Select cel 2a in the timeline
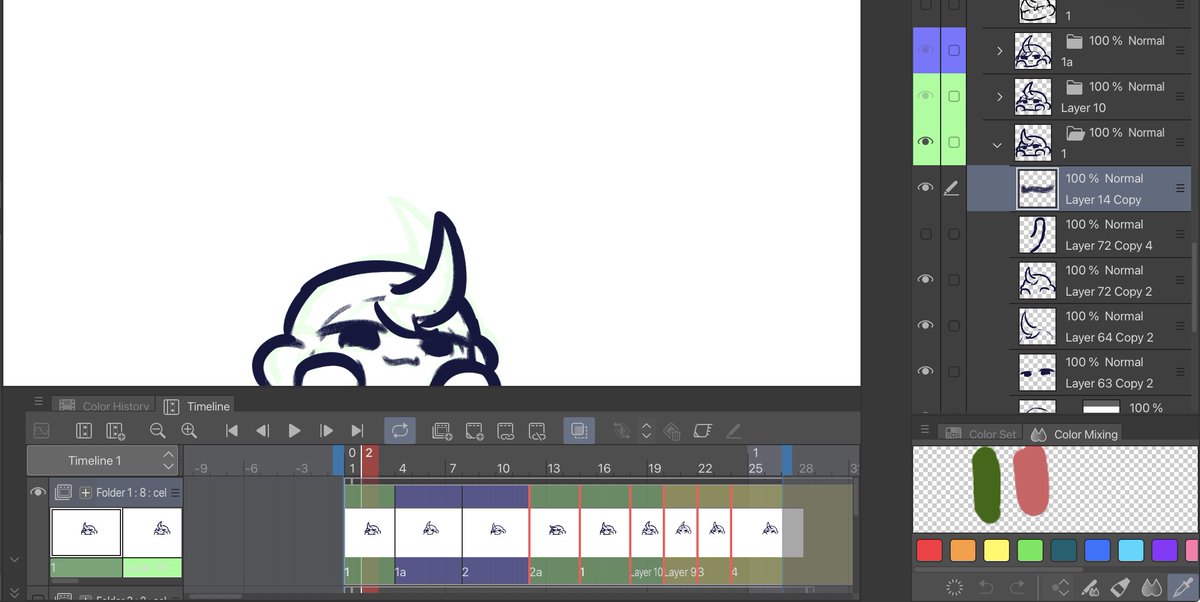1200x602 pixels. point(554,535)
